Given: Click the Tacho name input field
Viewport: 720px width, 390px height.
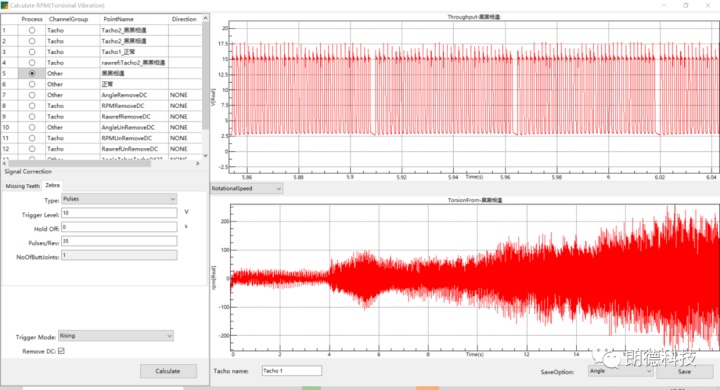Looking at the screenshot, I should click(x=292, y=371).
